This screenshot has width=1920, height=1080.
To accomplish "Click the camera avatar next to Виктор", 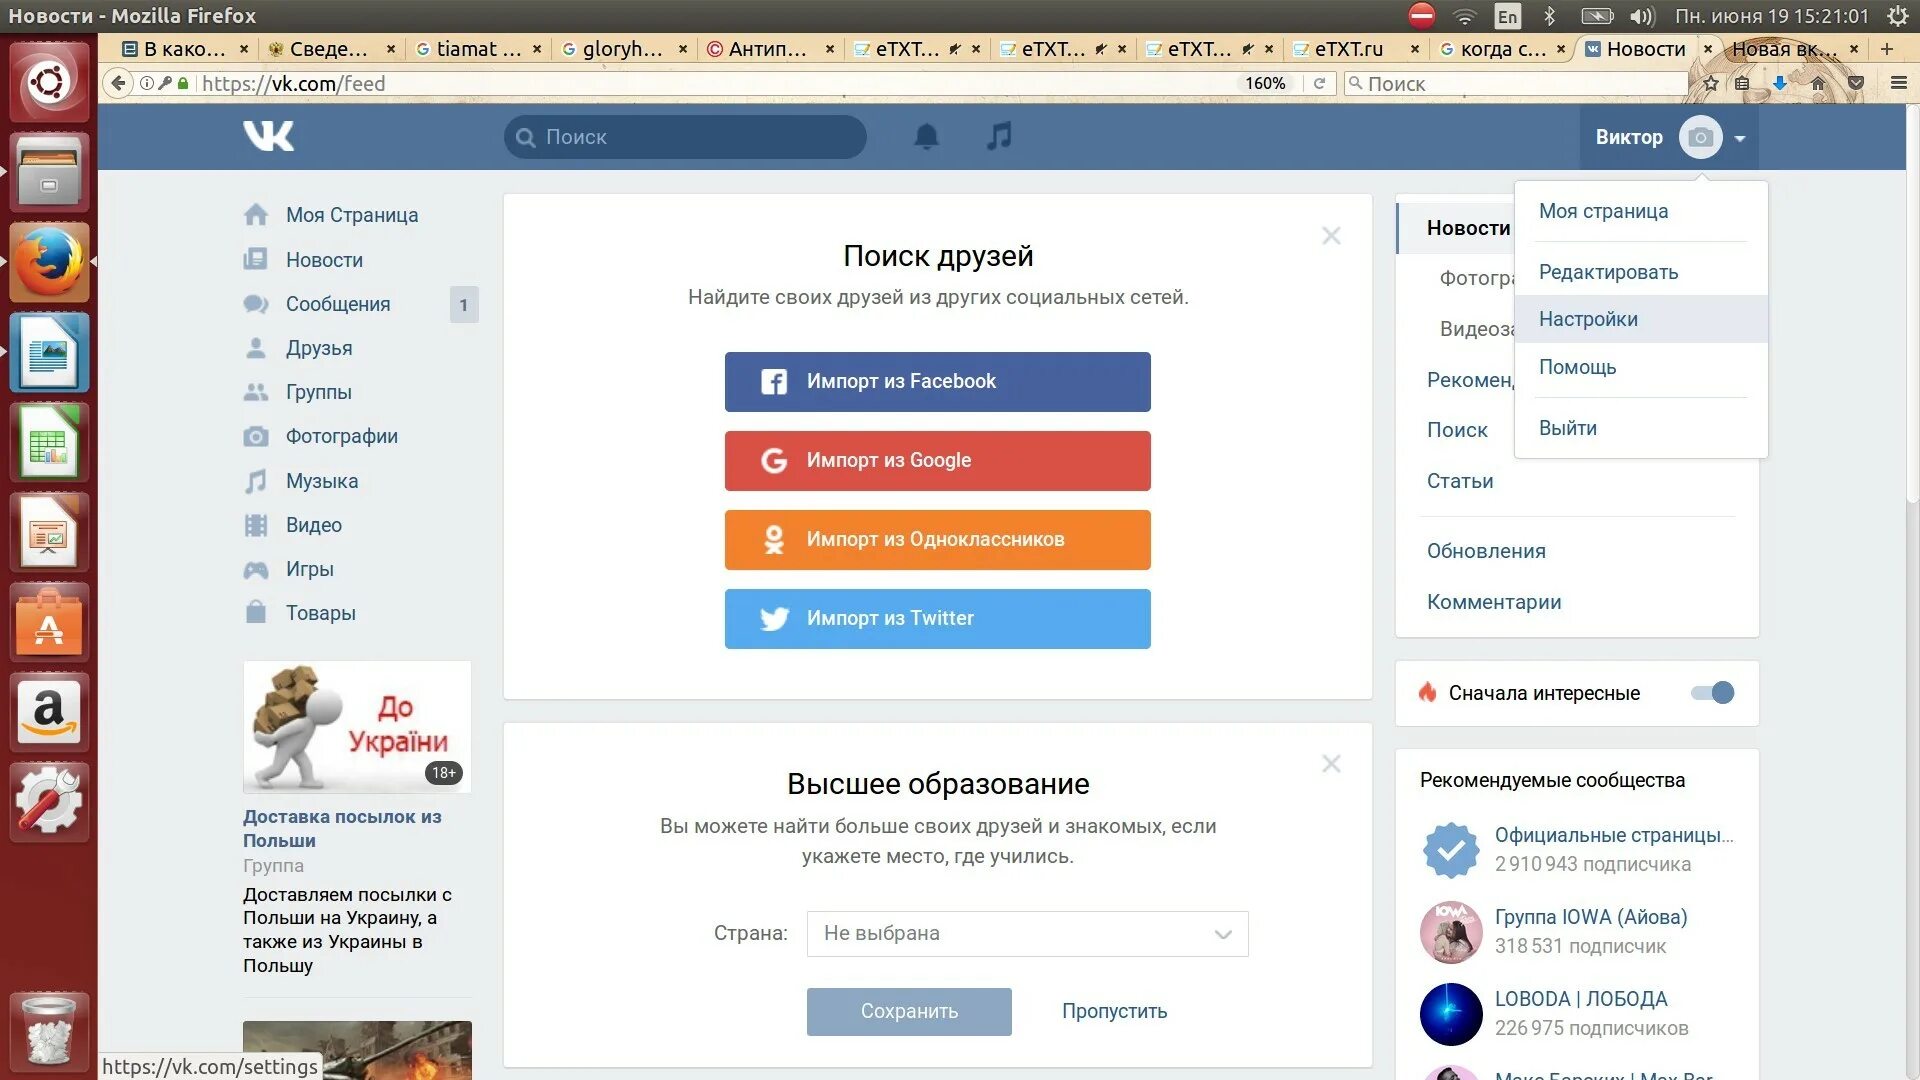I will point(1700,137).
